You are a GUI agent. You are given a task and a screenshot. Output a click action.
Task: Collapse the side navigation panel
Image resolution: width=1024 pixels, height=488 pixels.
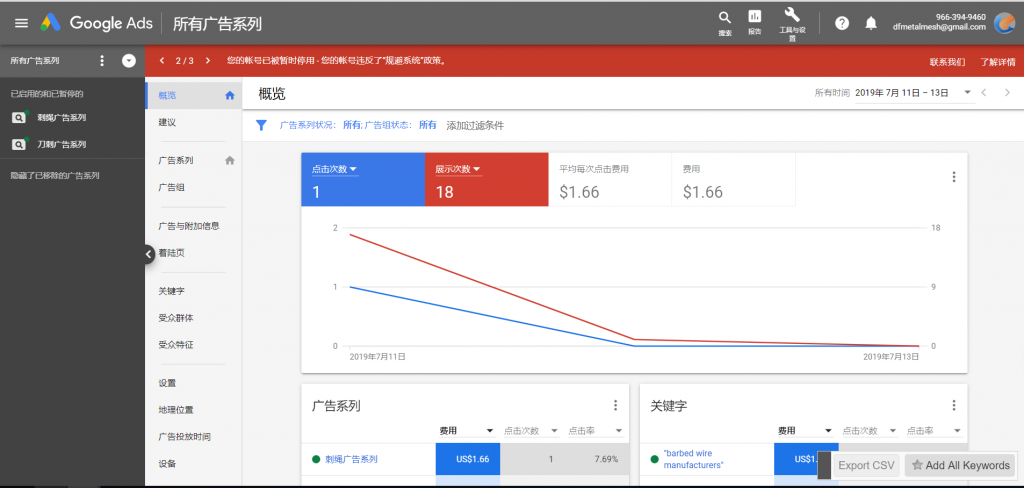pos(148,255)
